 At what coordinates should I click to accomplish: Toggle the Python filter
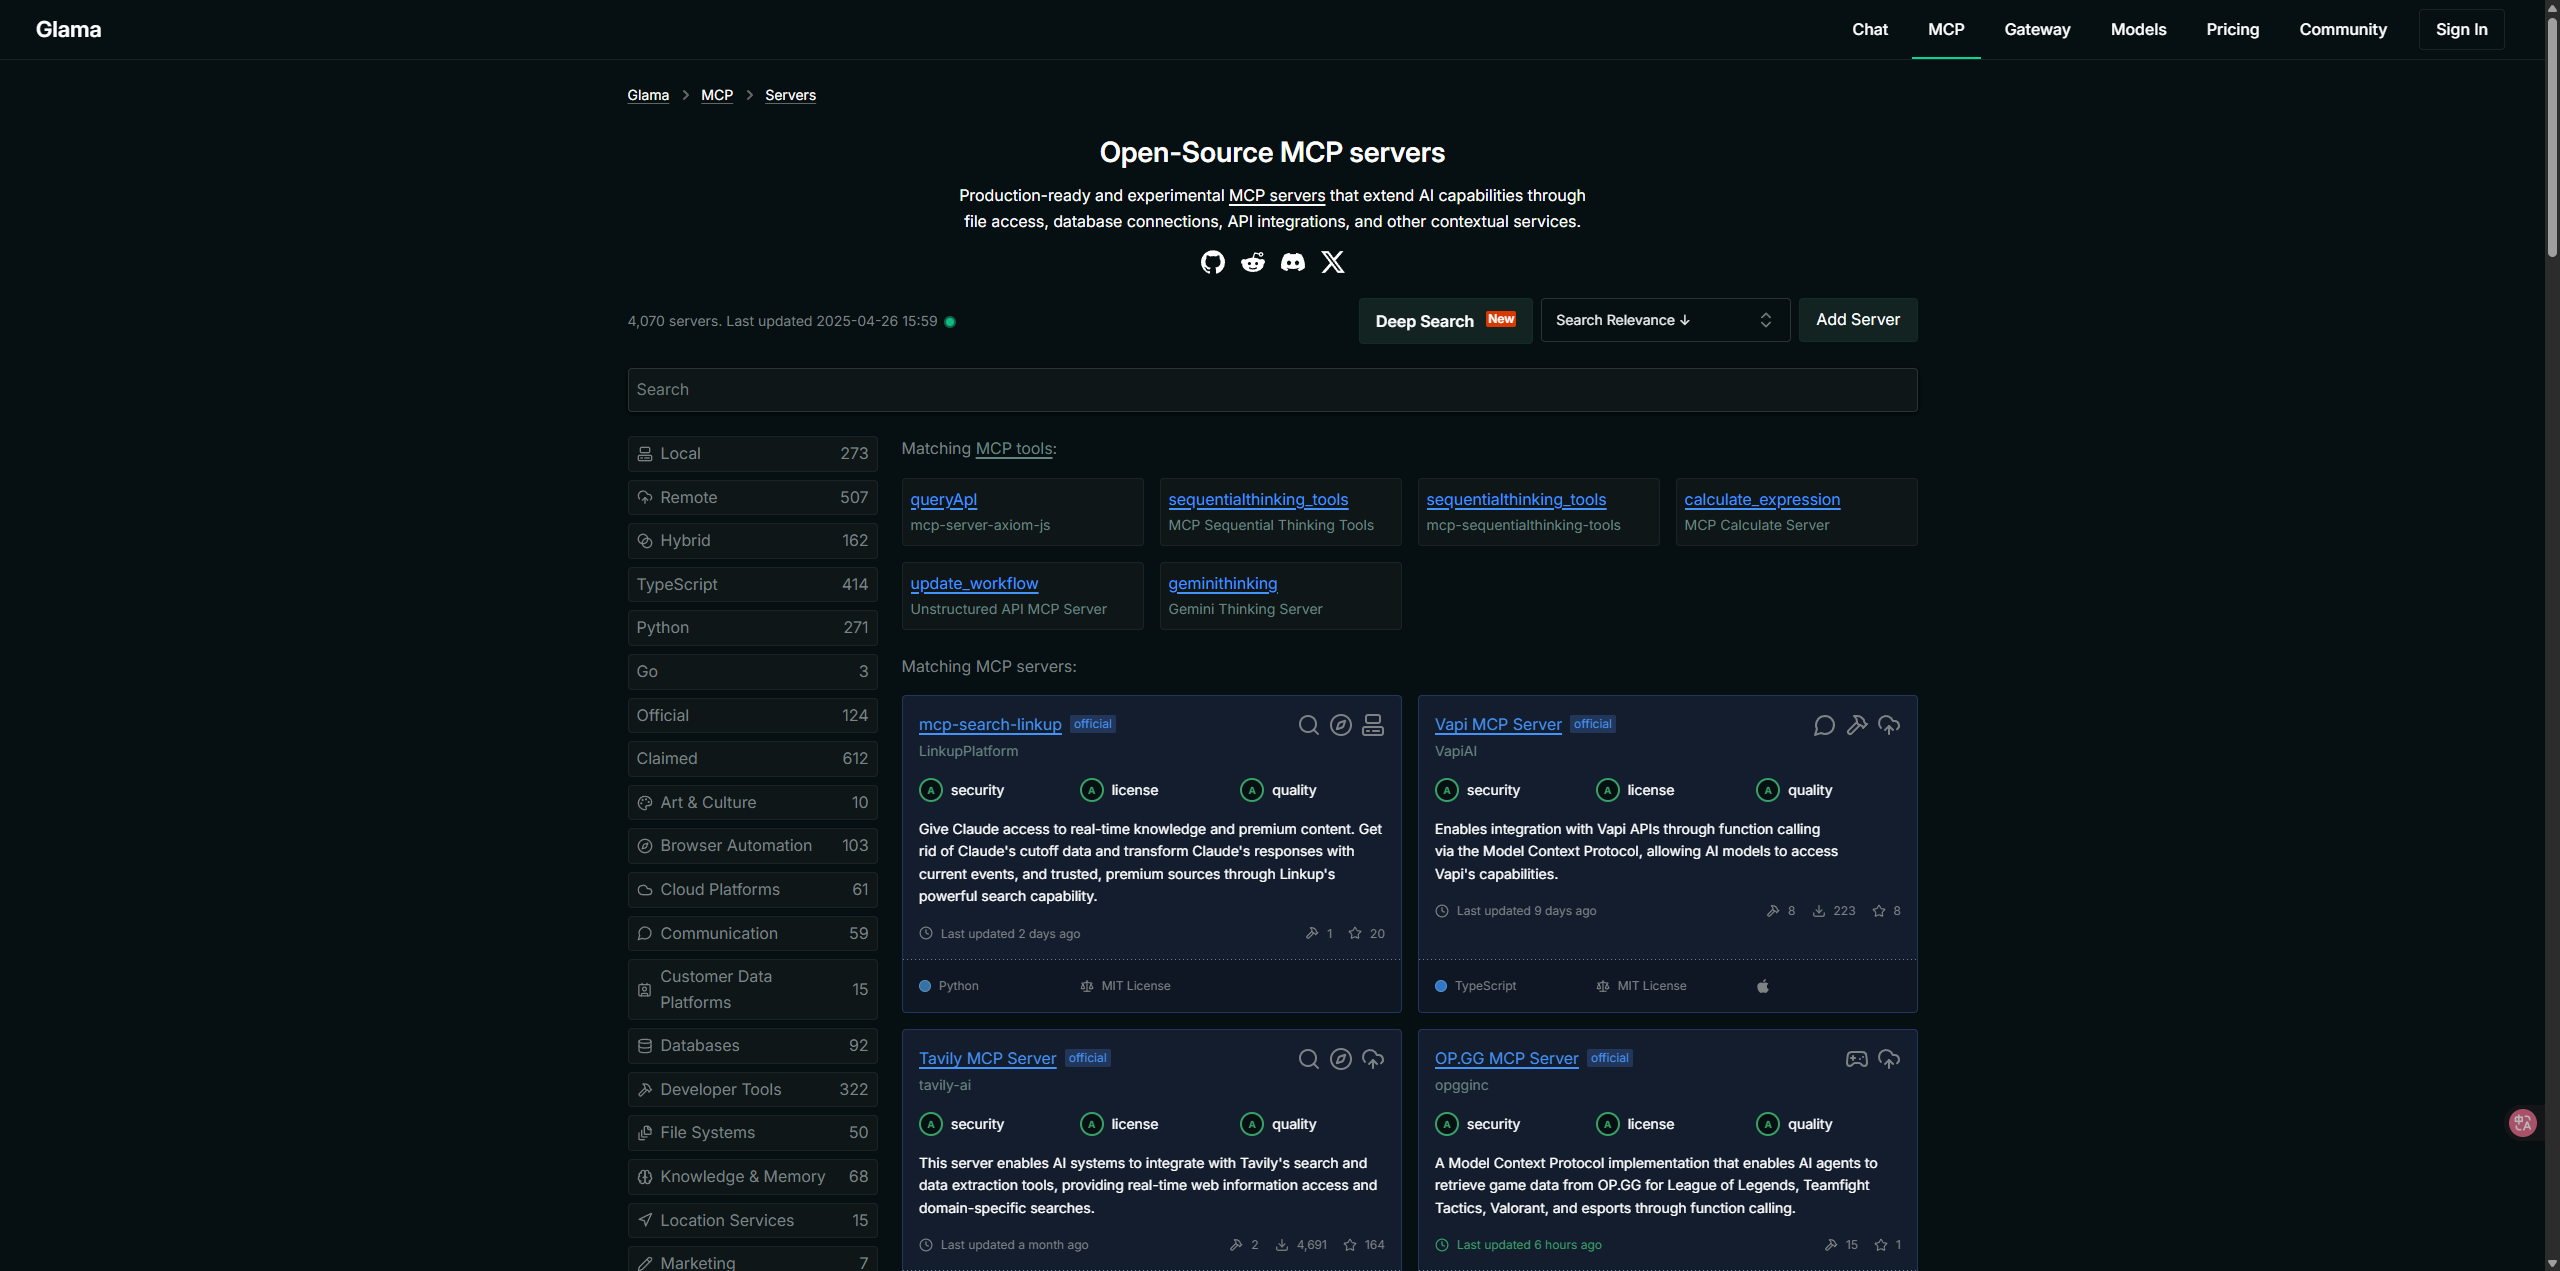[x=752, y=628]
